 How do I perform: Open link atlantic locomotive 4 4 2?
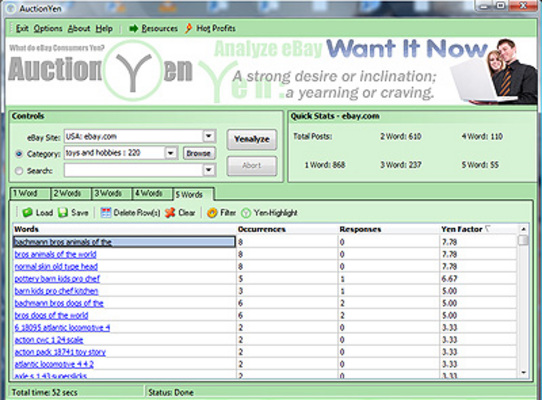point(54,364)
